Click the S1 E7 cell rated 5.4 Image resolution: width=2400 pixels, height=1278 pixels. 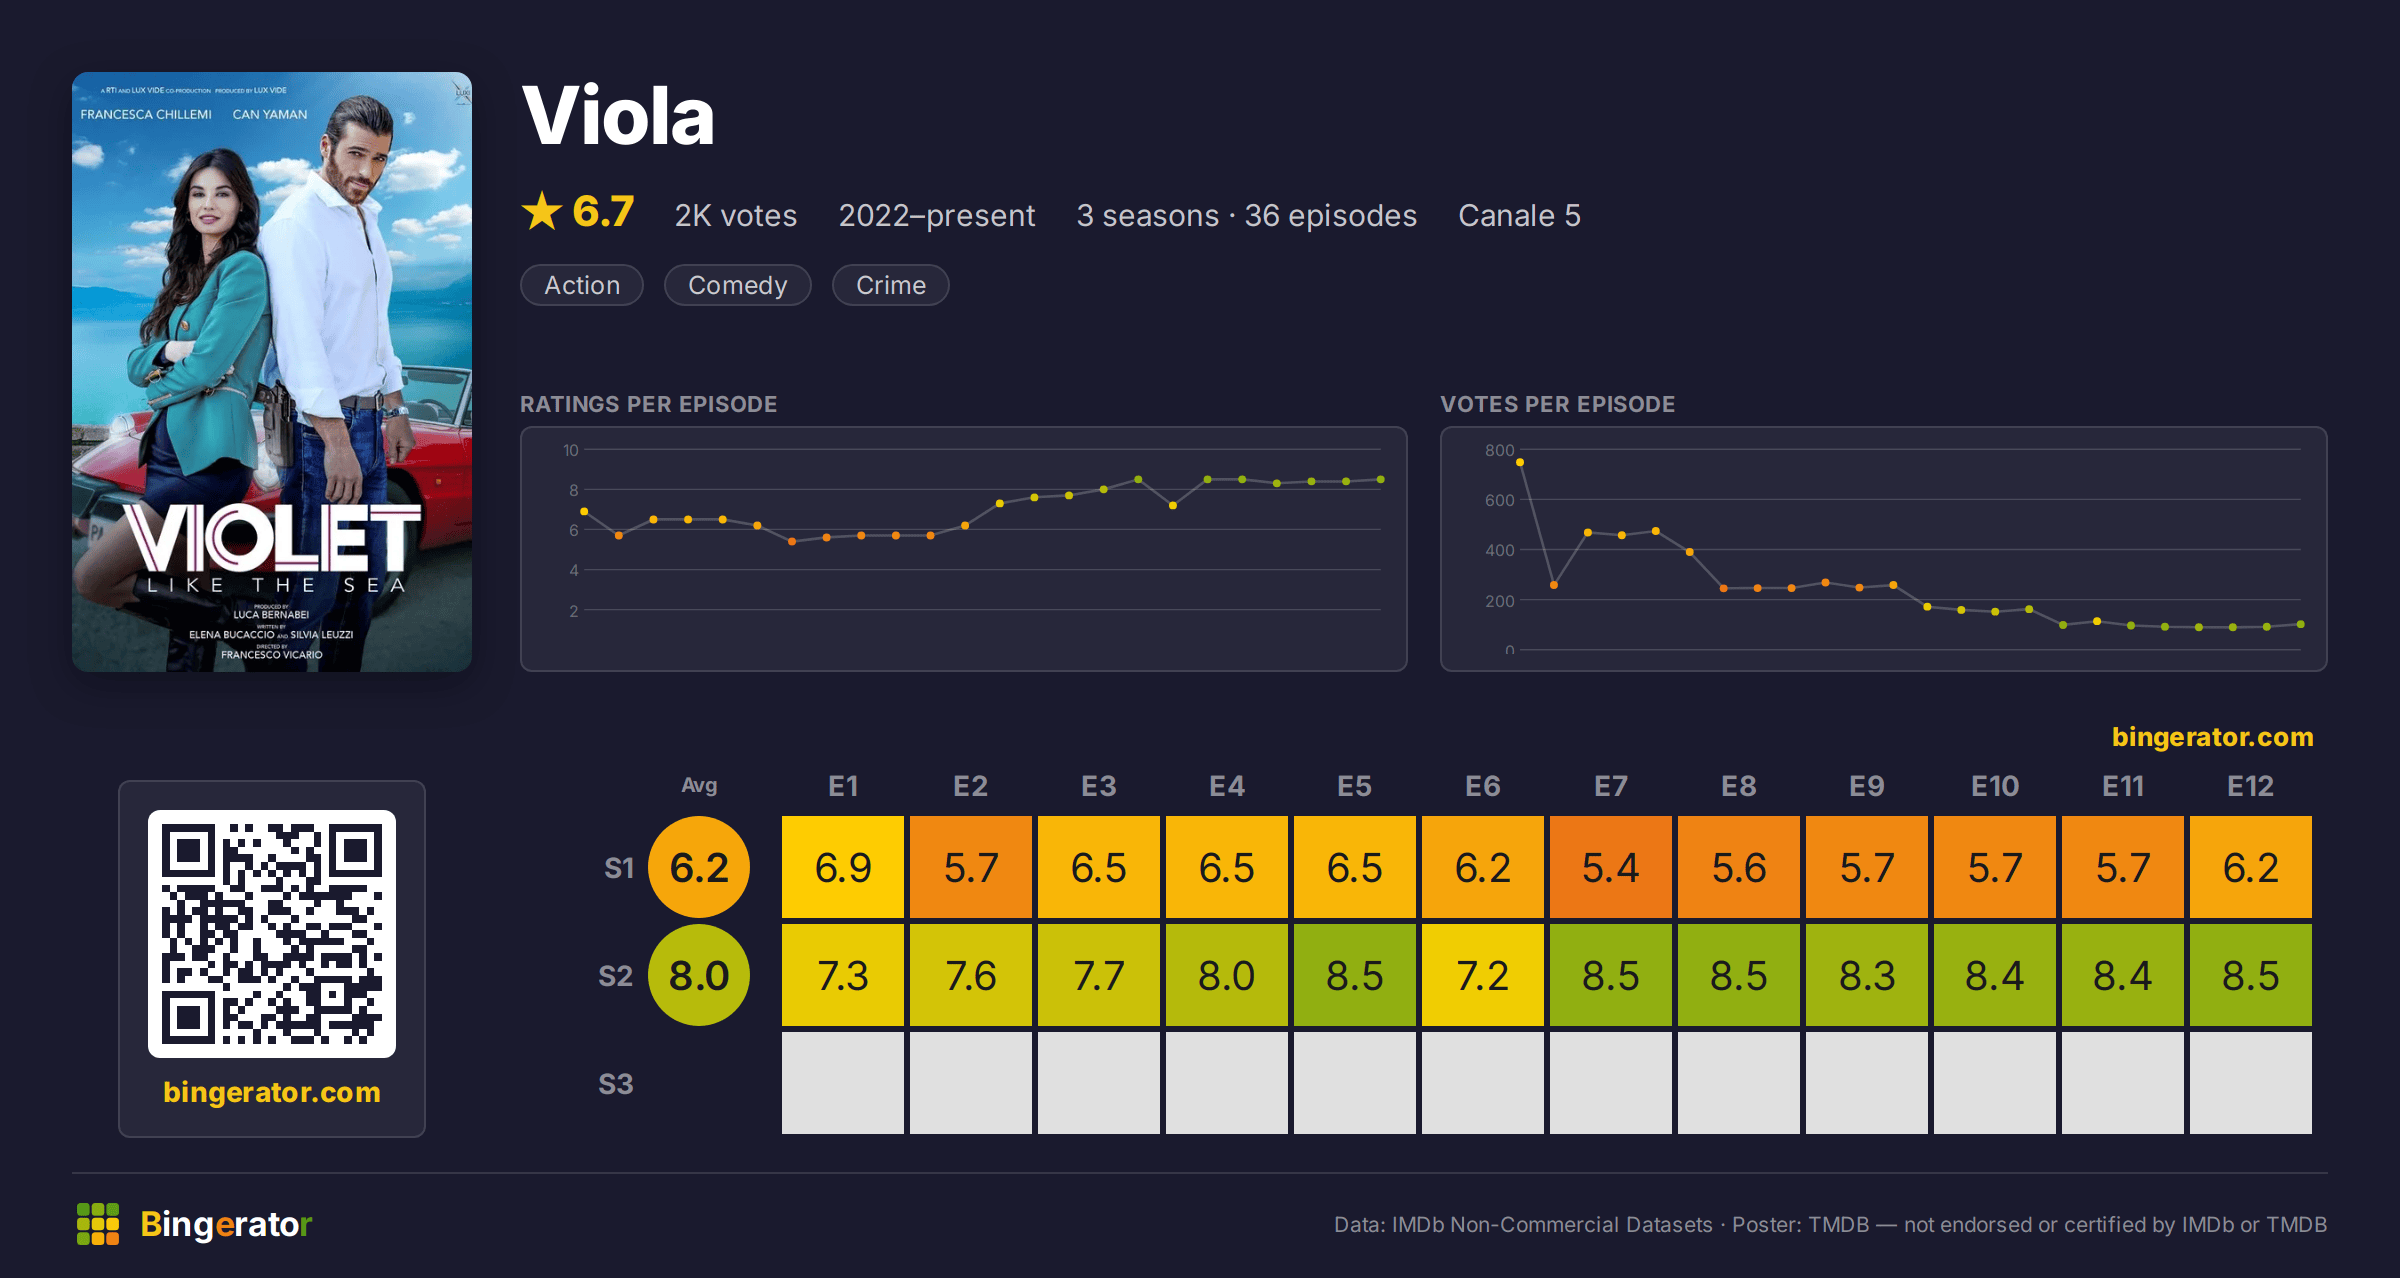coord(1611,867)
